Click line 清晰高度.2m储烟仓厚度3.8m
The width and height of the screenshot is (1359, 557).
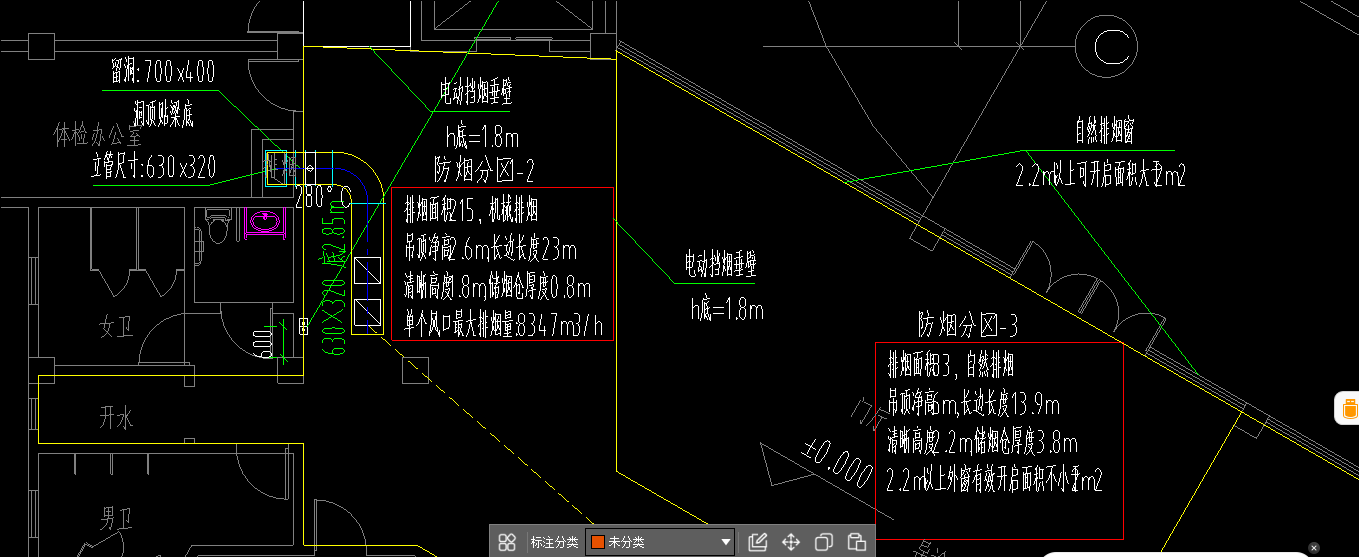coord(982,441)
